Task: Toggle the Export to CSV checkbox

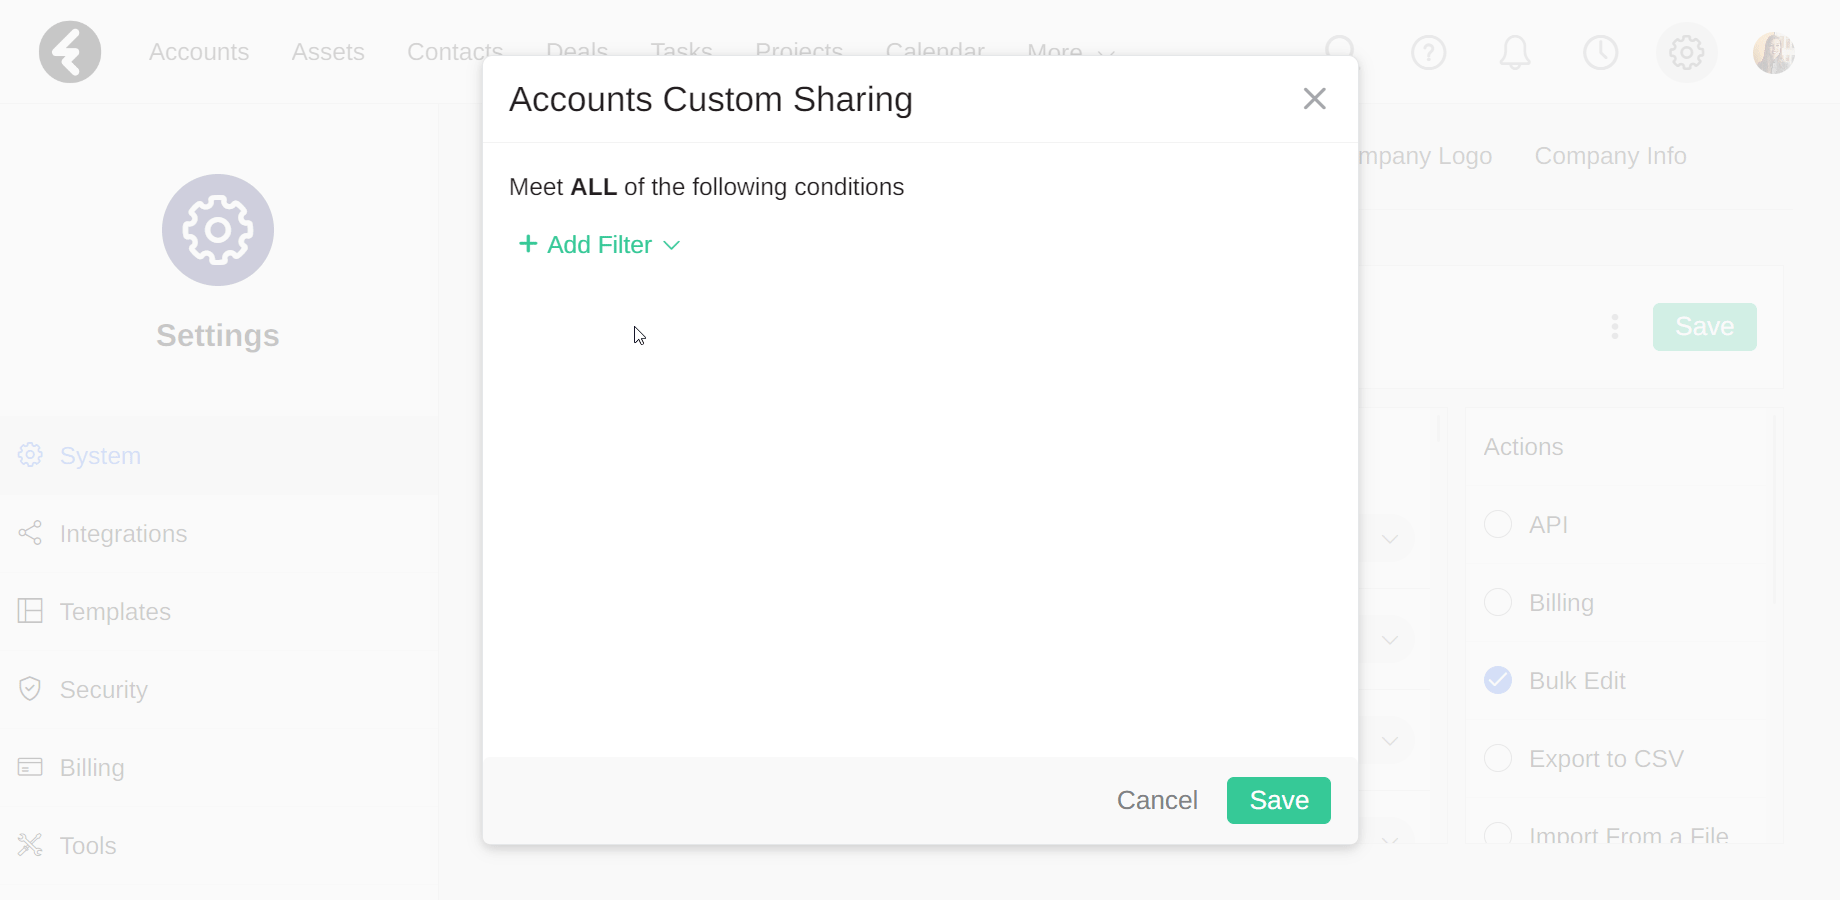Action: [x=1497, y=758]
